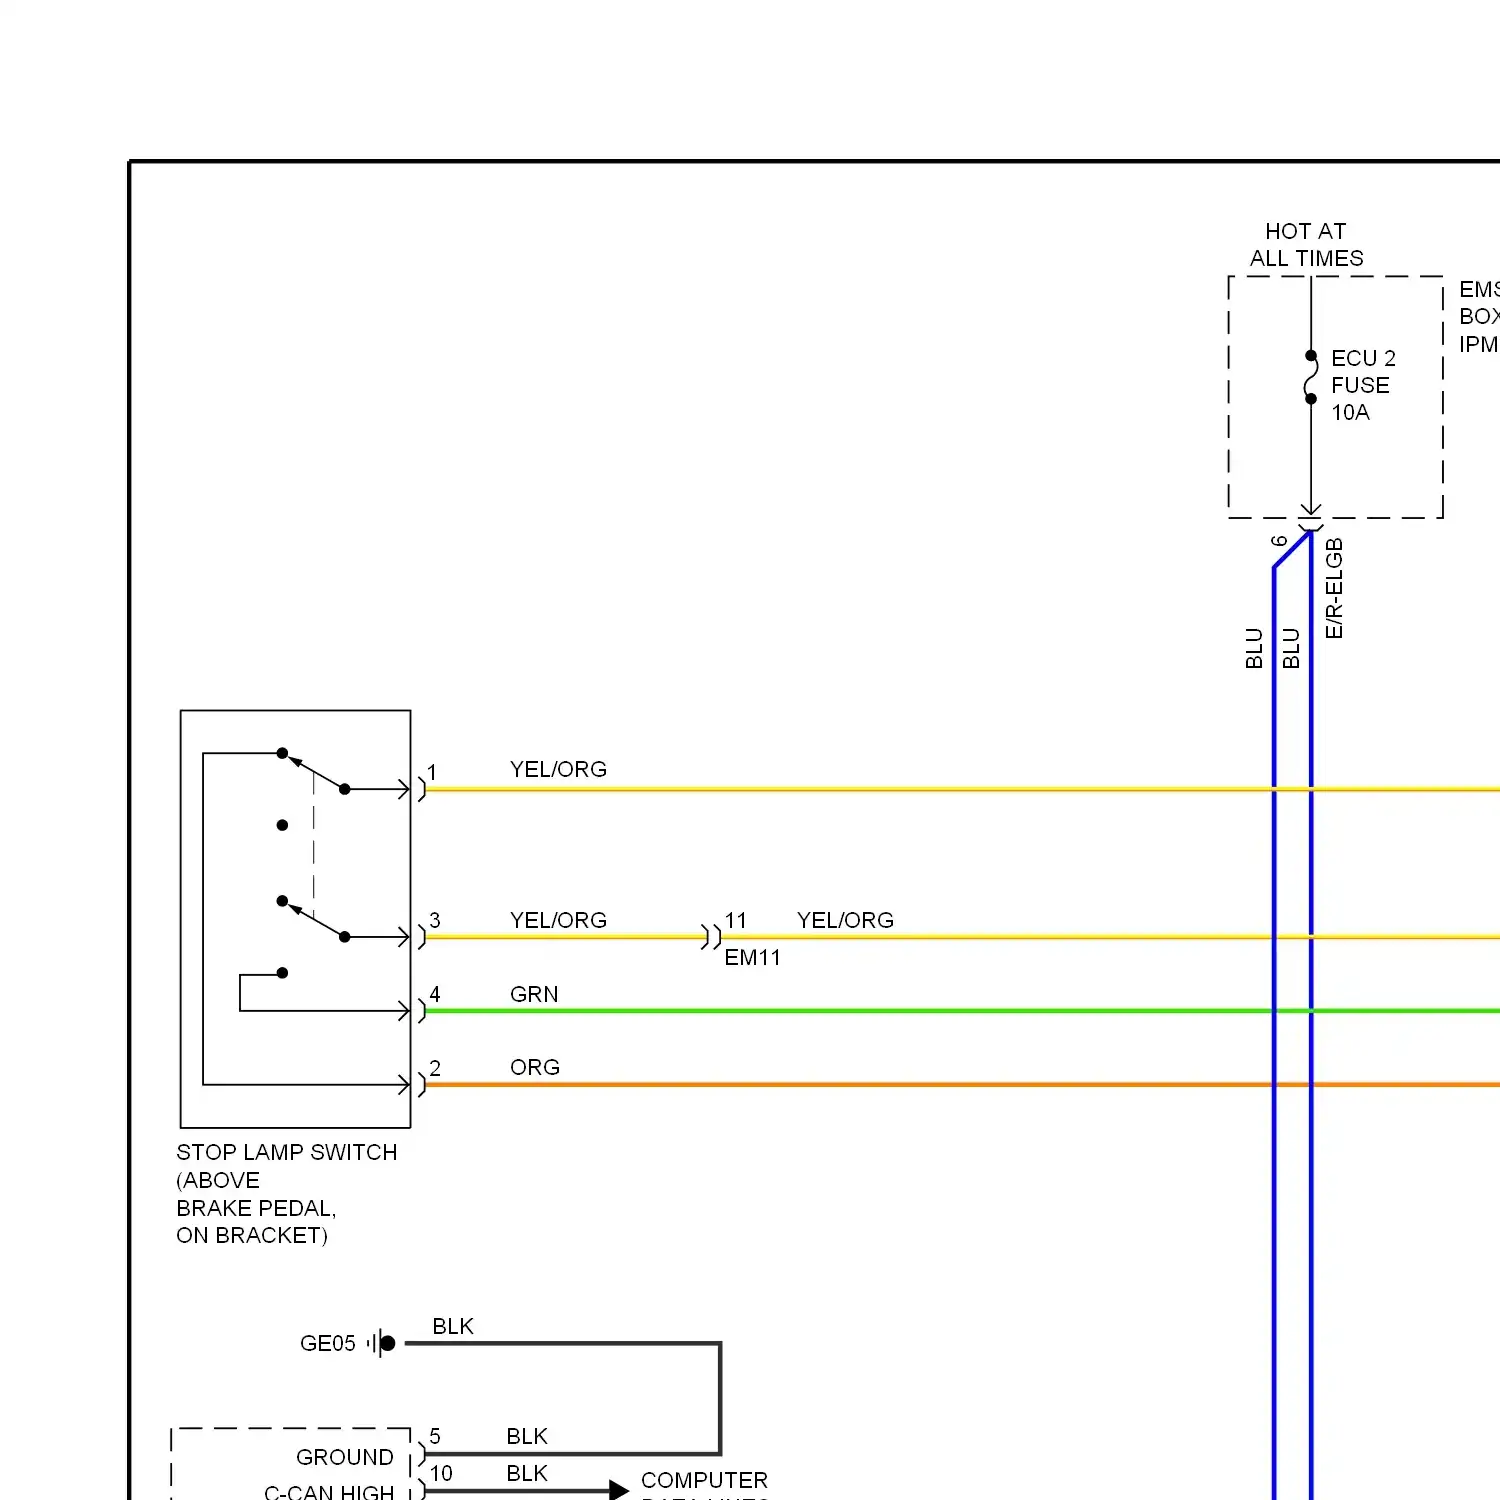Click the YEL/ORG label beside pin 3
Image resolution: width=1500 pixels, height=1500 pixels.
558,920
